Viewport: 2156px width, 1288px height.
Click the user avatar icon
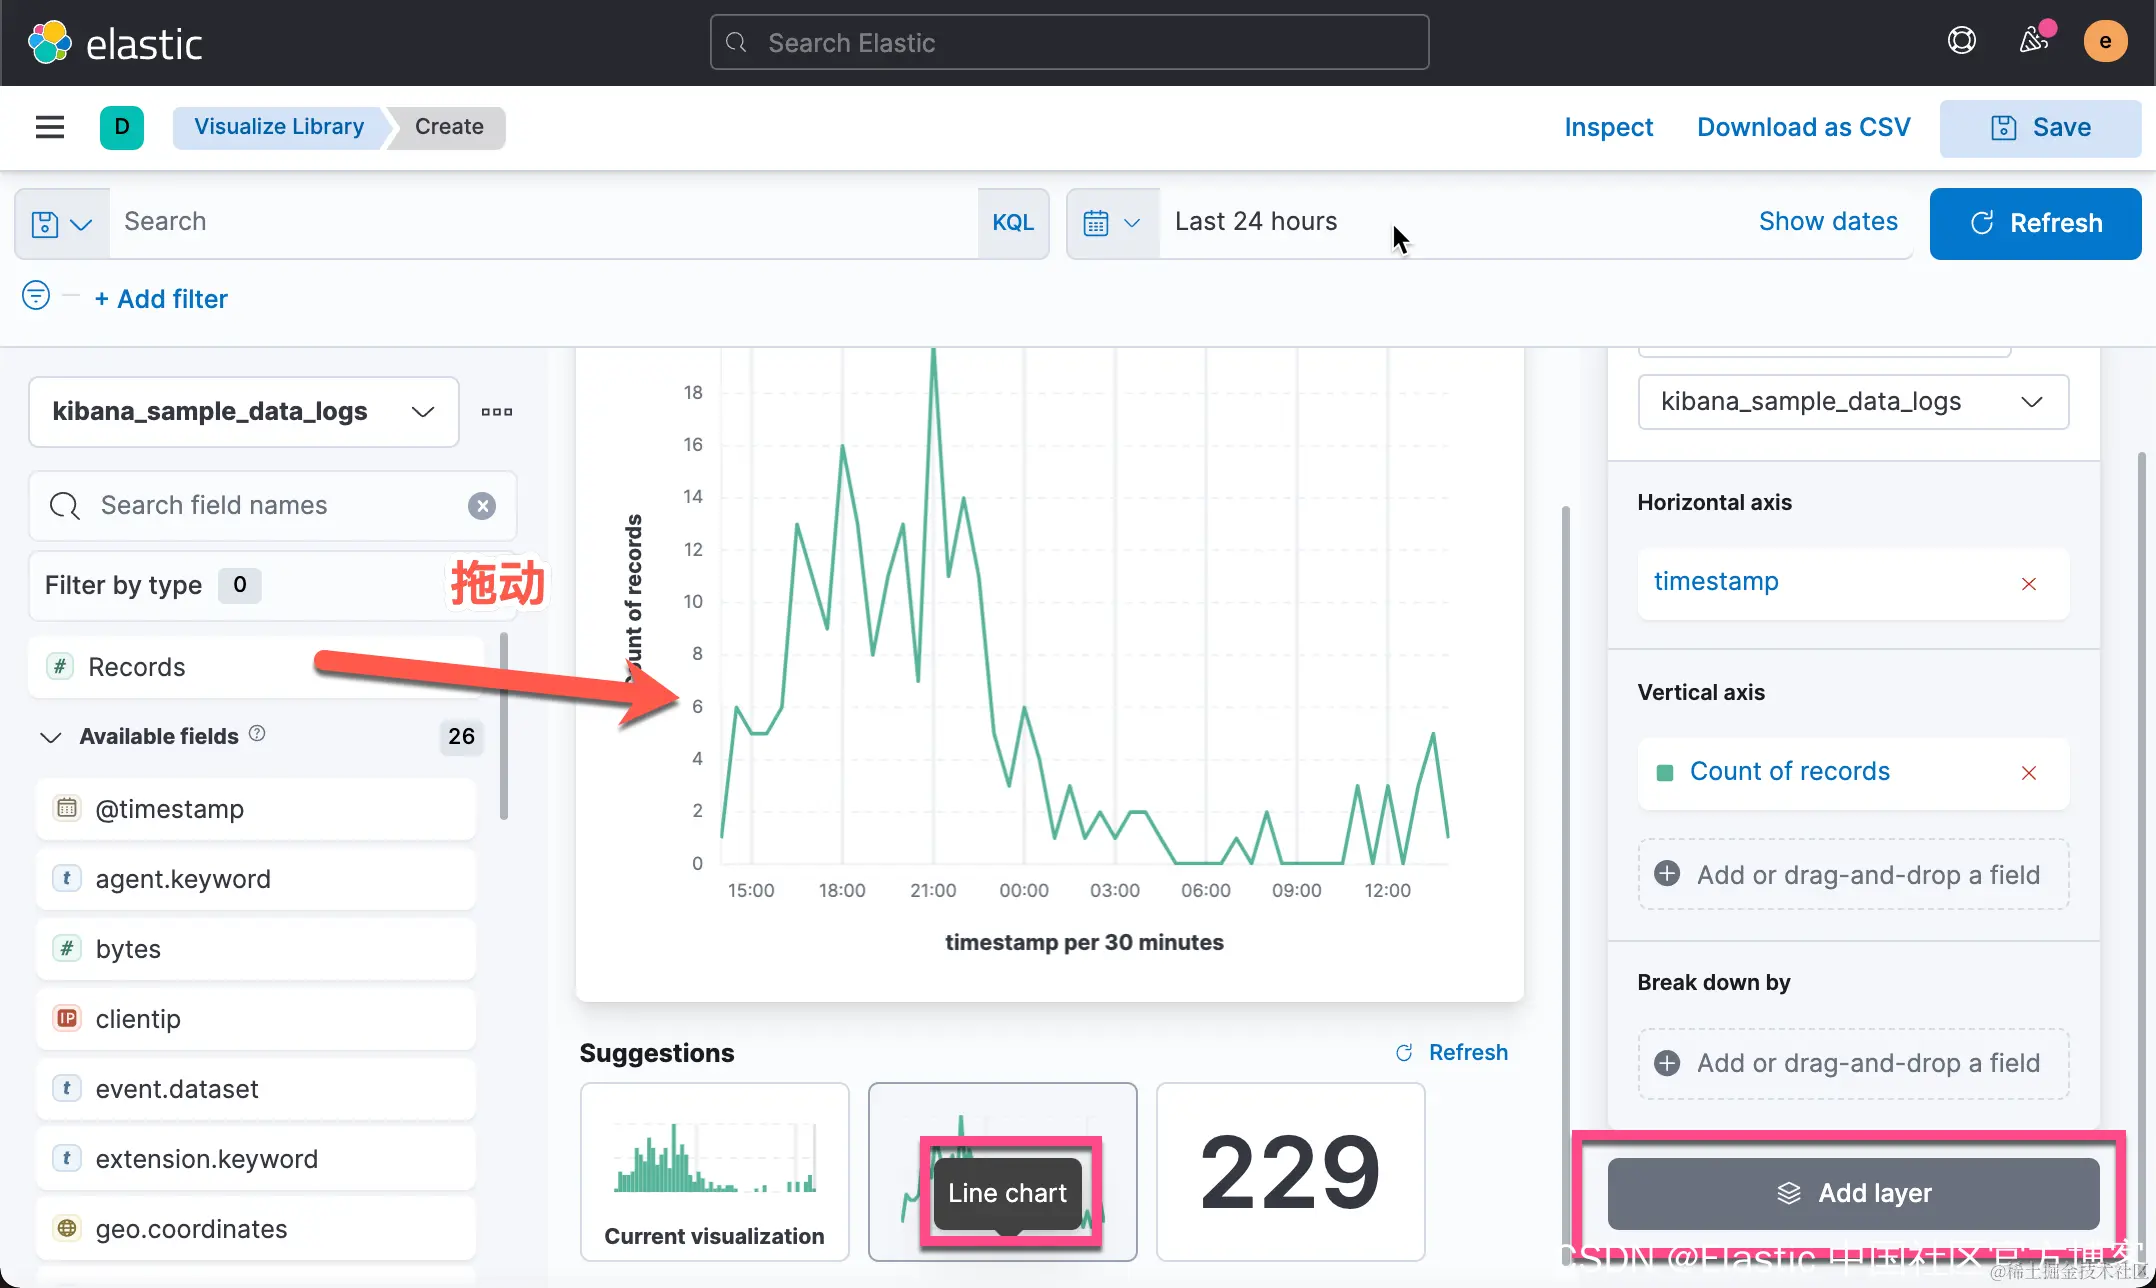tap(2105, 41)
